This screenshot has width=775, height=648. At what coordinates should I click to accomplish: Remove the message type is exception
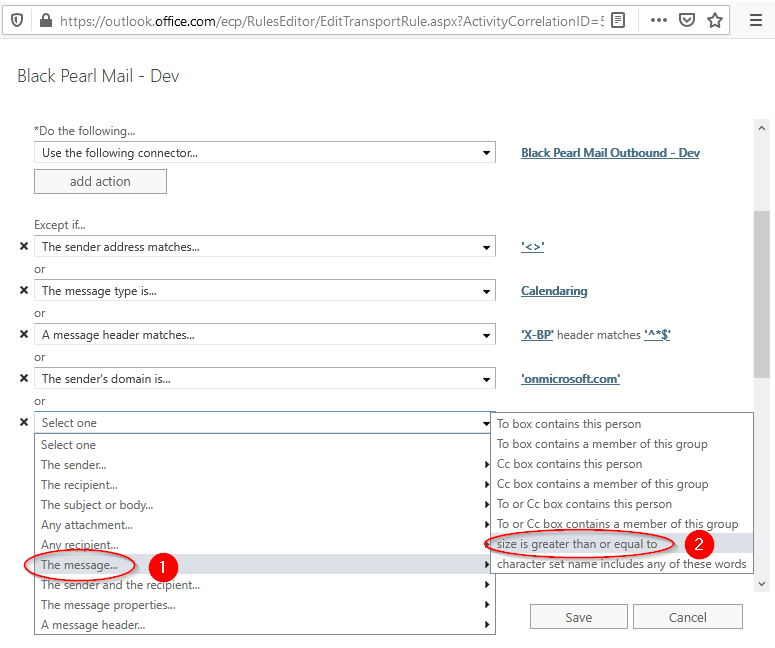pos(24,291)
